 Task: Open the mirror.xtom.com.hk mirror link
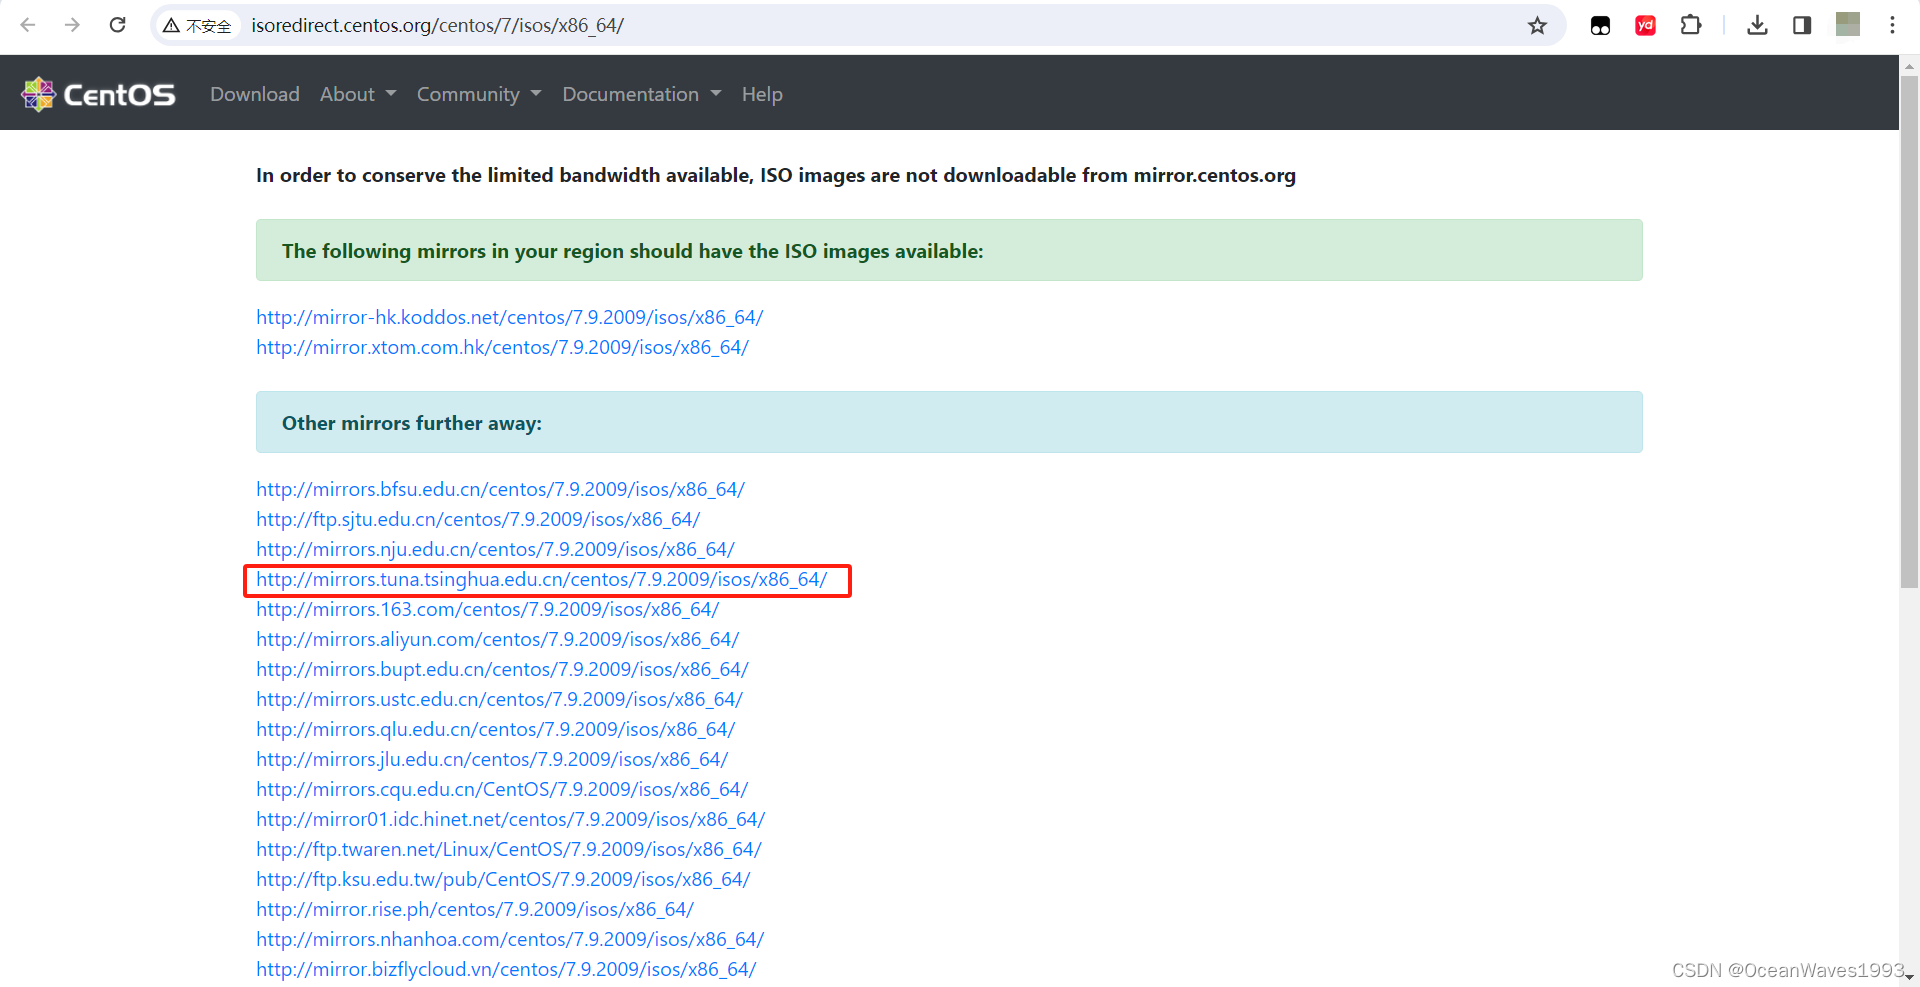pos(502,347)
